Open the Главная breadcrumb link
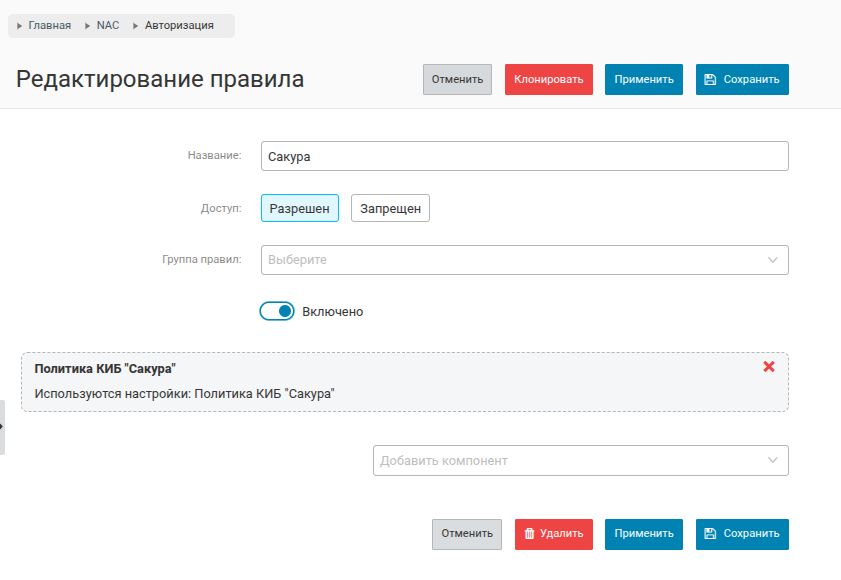 (x=49, y=26)
